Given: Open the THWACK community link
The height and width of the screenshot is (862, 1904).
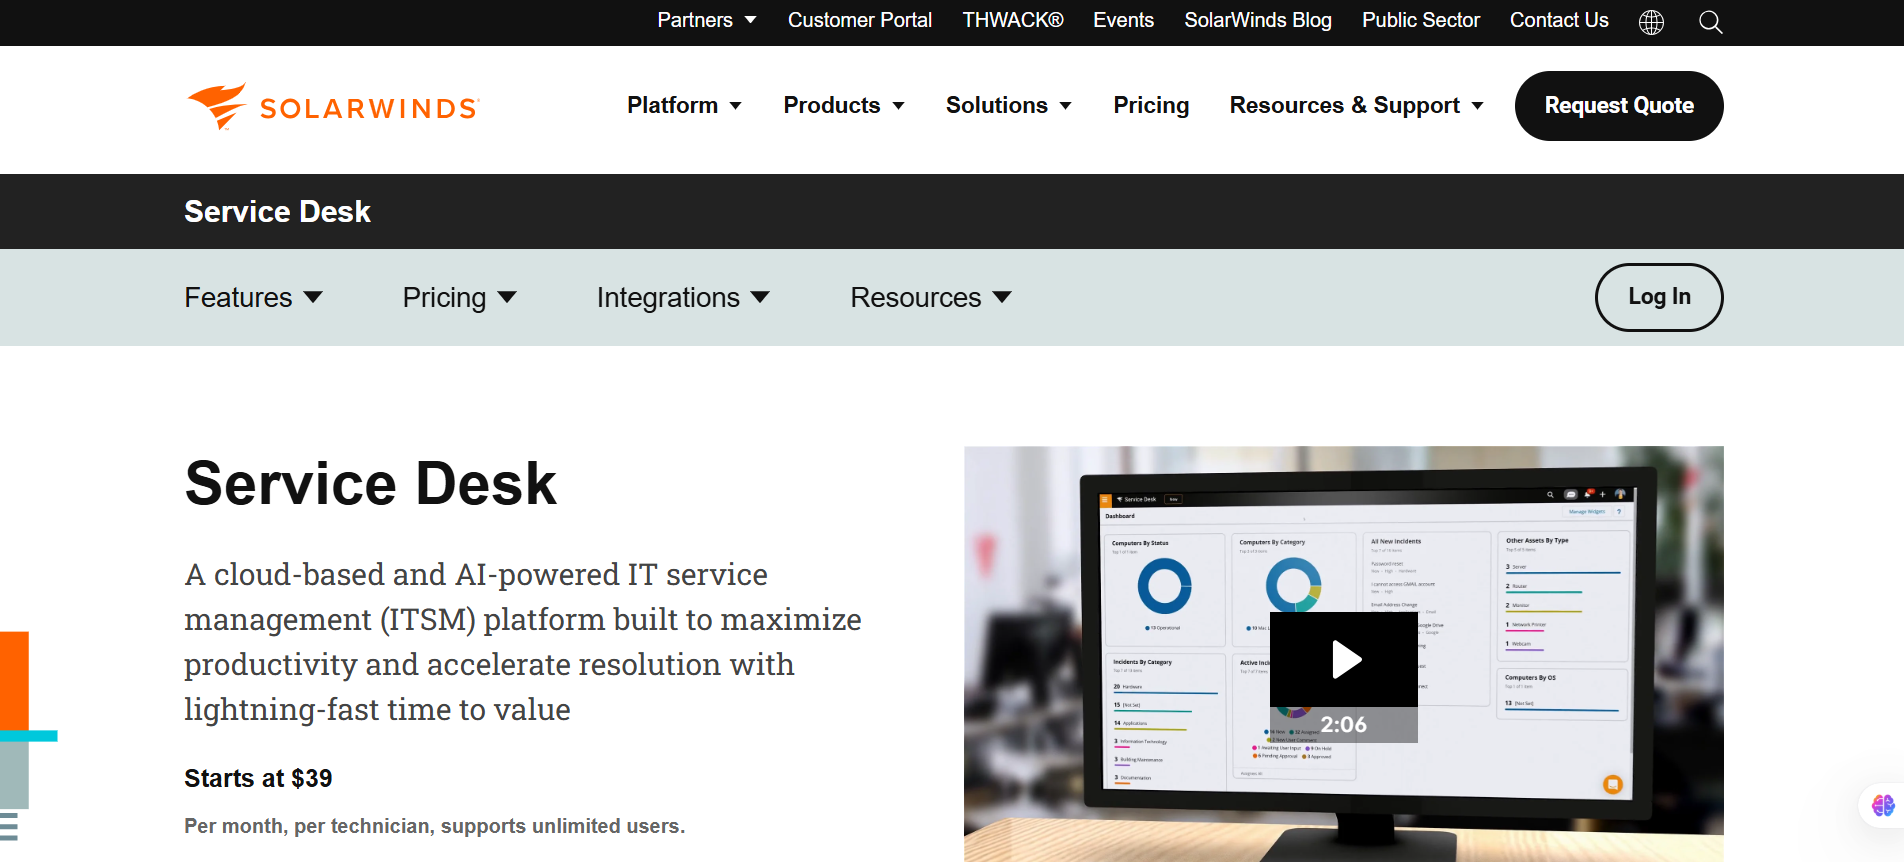Looking at the screenshot, I should 1012,20.
